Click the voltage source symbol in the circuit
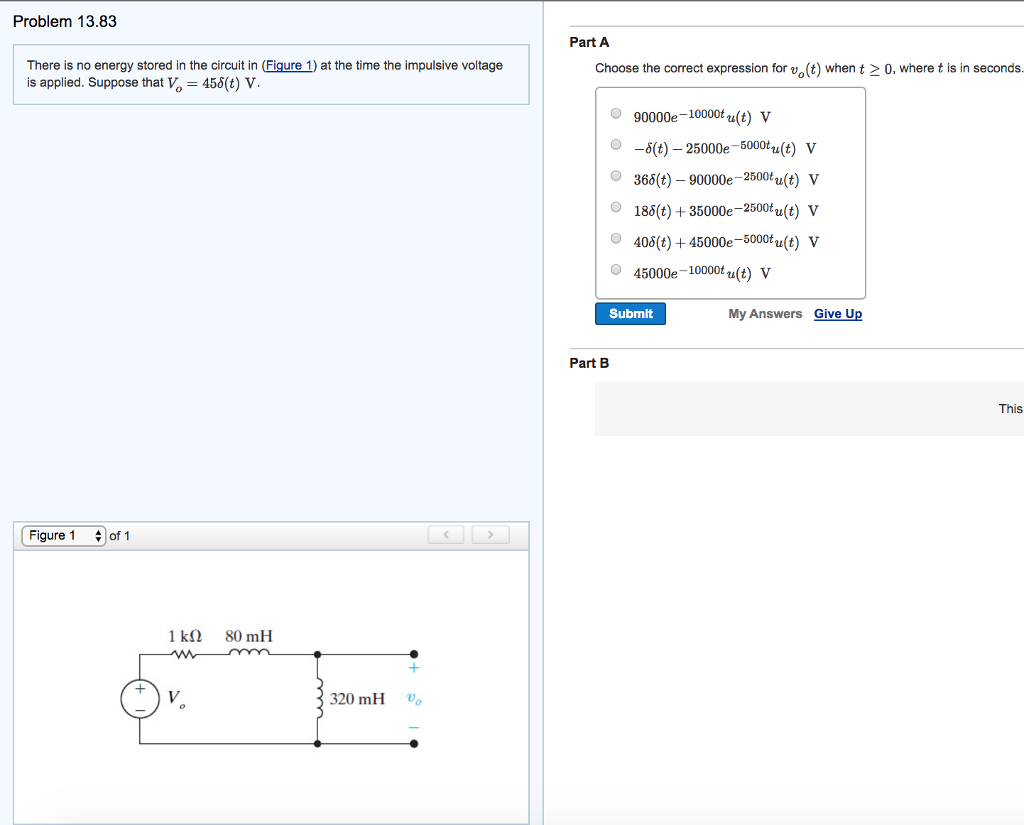1024x825 pixels. pos(140,698)
